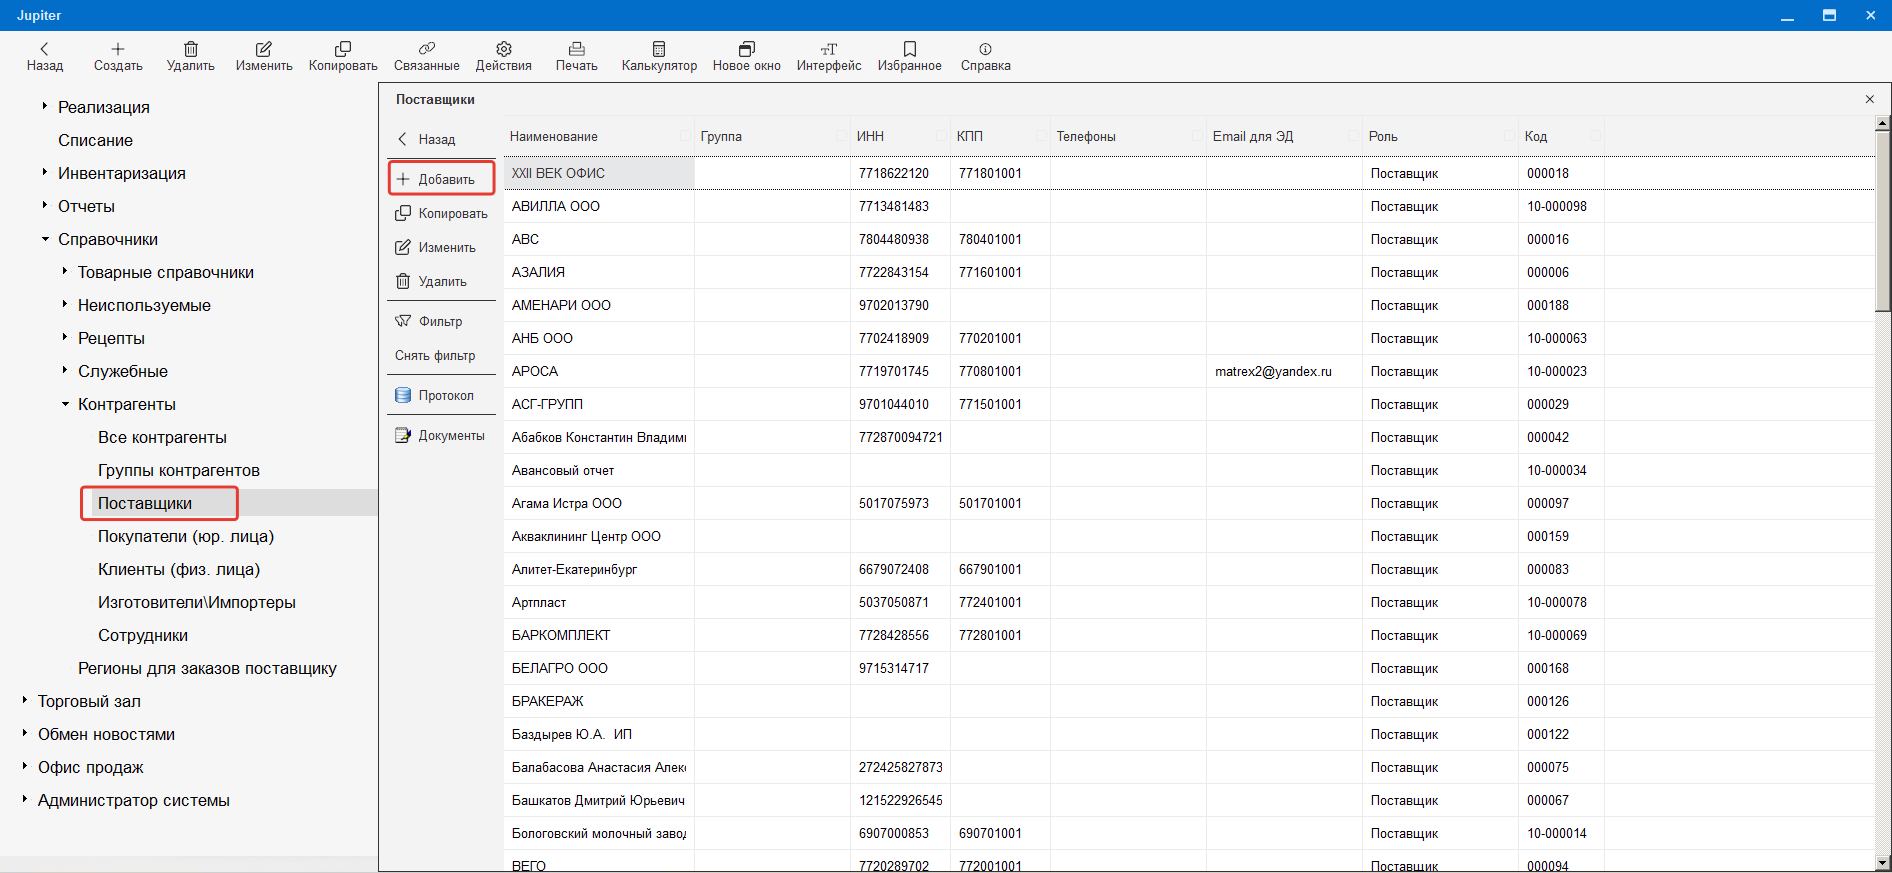Sort by the Наименование column header
Image resolution: width=1892 pixels, height=873 pixels.
click(554, 136)
